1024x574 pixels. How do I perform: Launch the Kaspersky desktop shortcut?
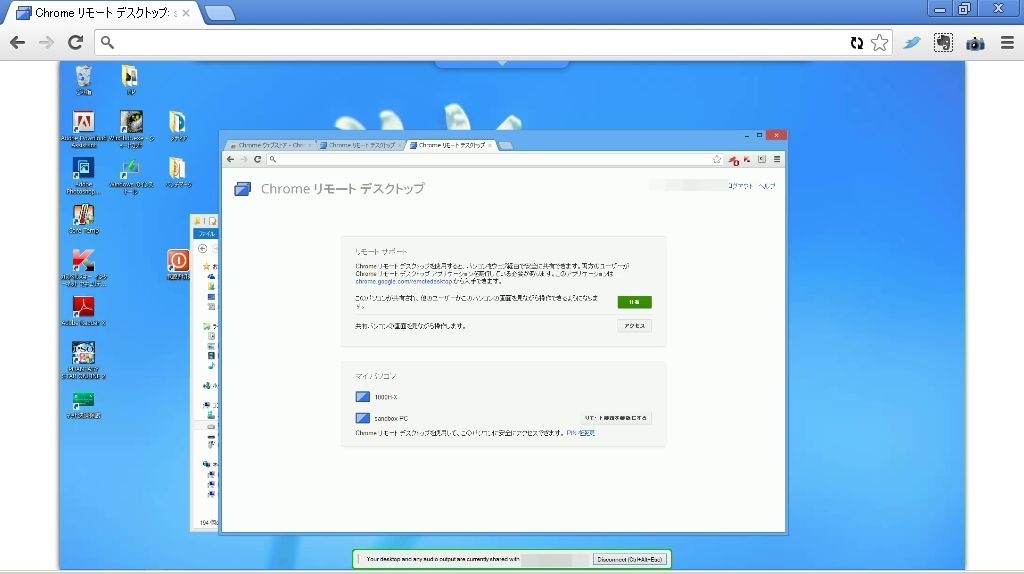pyautogui.click(x=84, y=268)
